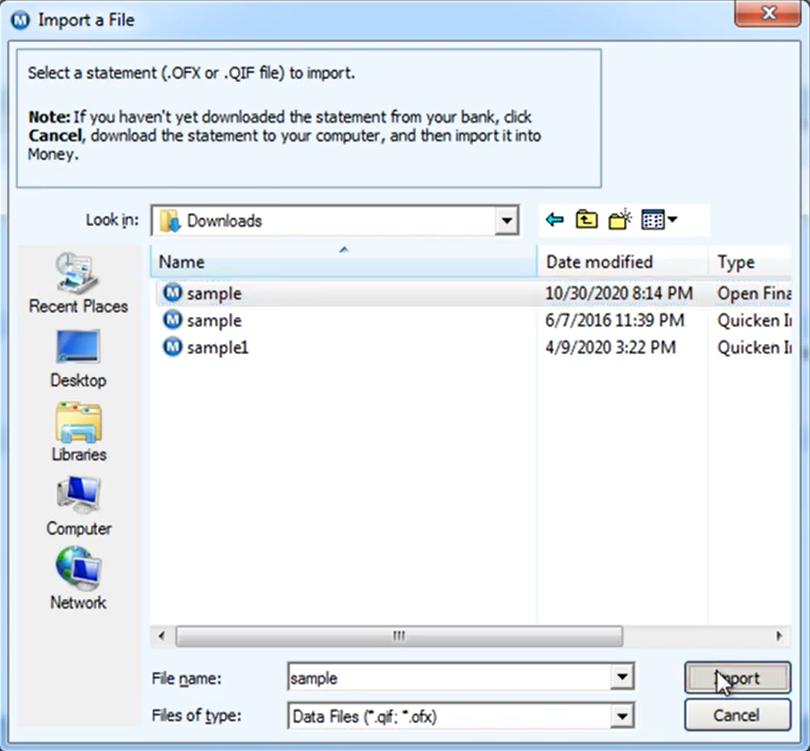This screenshot has height=751, width=810.
Task: Click the Open Fina type cell
Action: [754, 293]
